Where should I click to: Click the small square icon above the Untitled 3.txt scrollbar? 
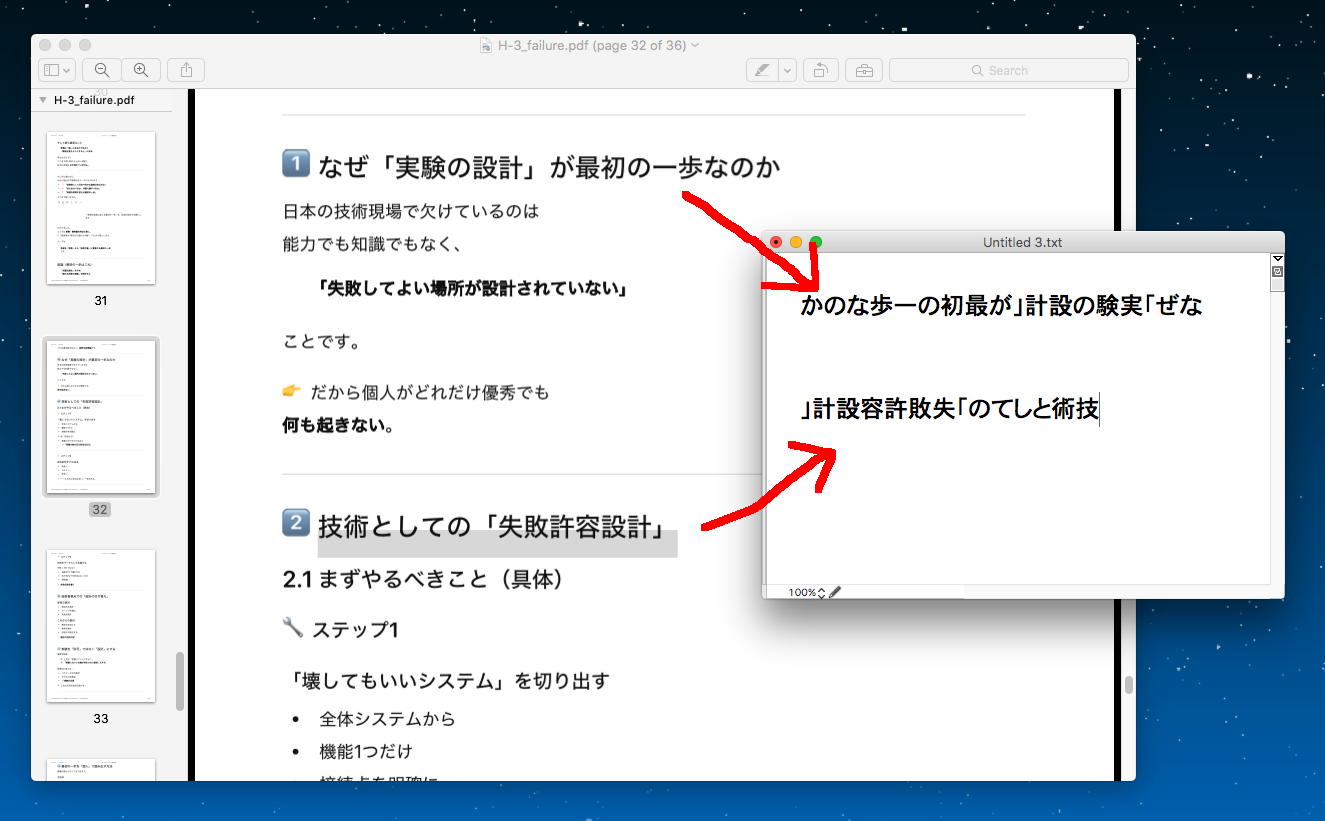pyautogui.click(x=1277, y=271)
